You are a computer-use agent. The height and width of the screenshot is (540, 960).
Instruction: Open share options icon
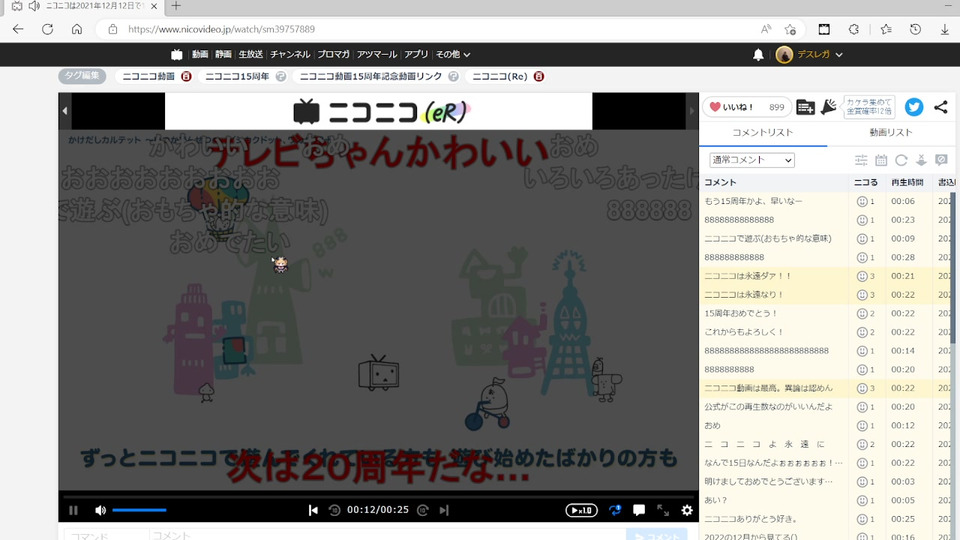[x=941, y=107]
